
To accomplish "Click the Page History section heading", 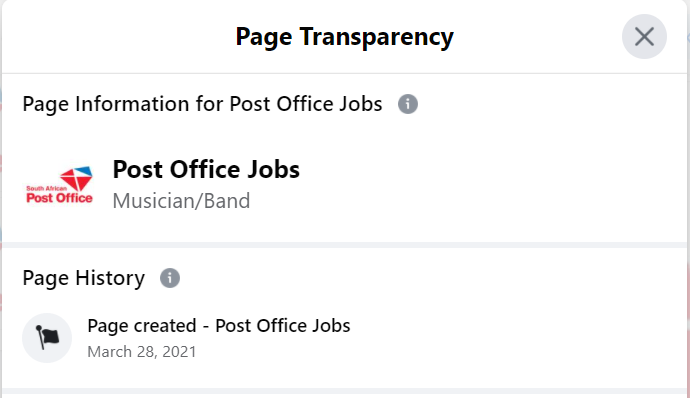I will click(x=84, y=278).
